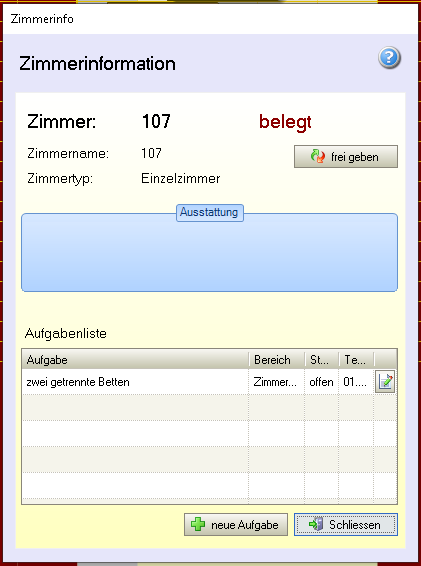Click the frei geben button
421x566 pixels.
tap(346, 157)
